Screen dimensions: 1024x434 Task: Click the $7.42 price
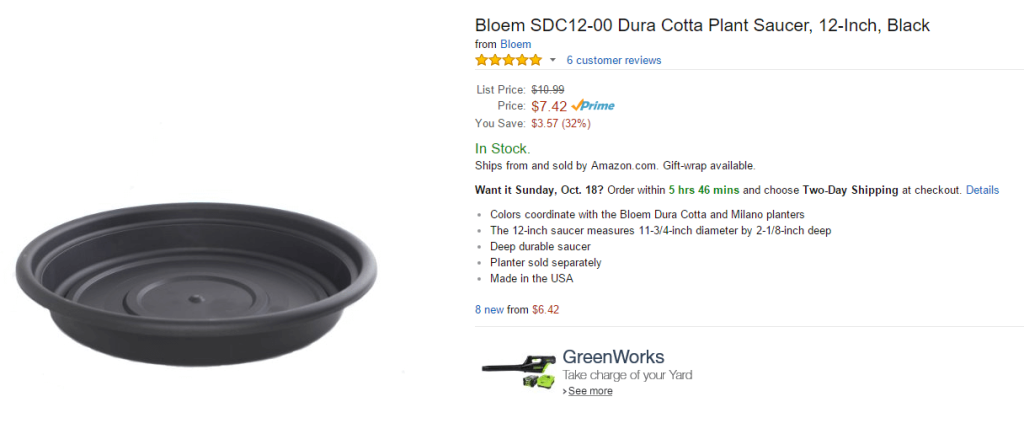click(549, 106)
